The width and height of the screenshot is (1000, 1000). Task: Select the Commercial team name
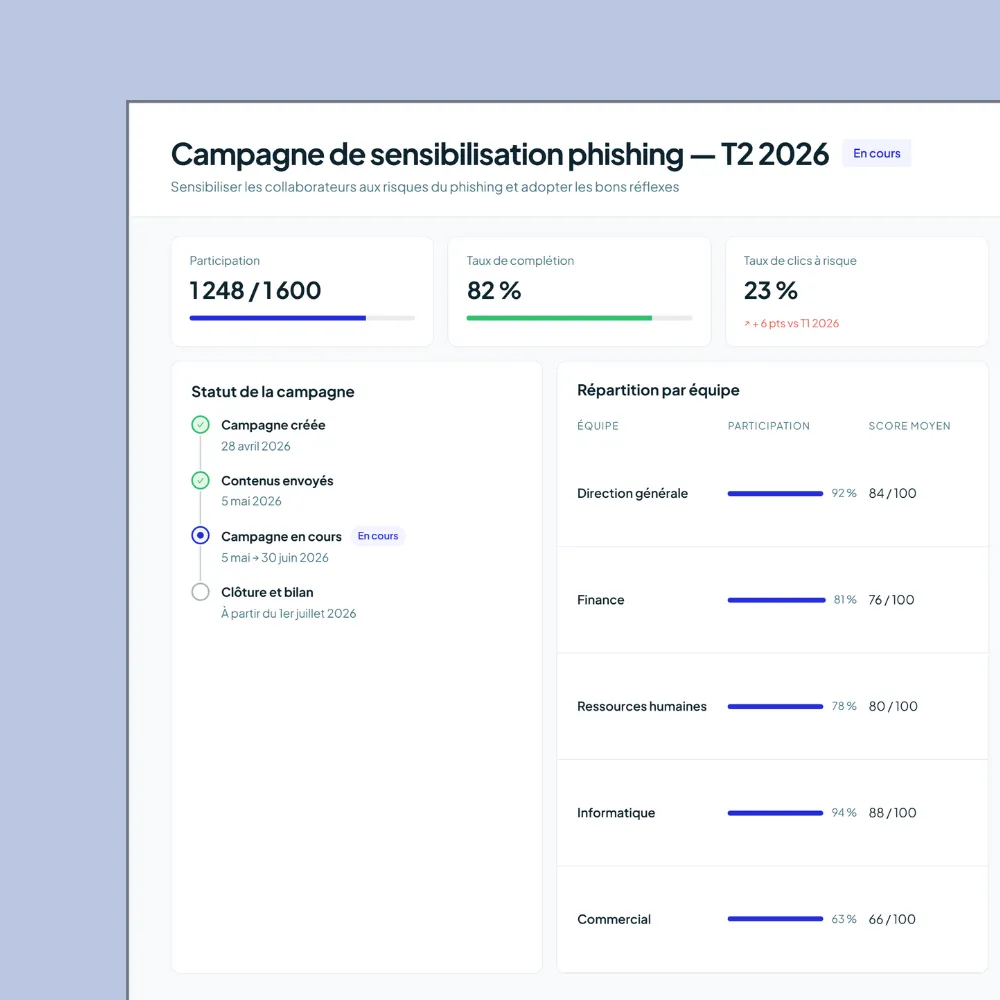tap(614, 920)
